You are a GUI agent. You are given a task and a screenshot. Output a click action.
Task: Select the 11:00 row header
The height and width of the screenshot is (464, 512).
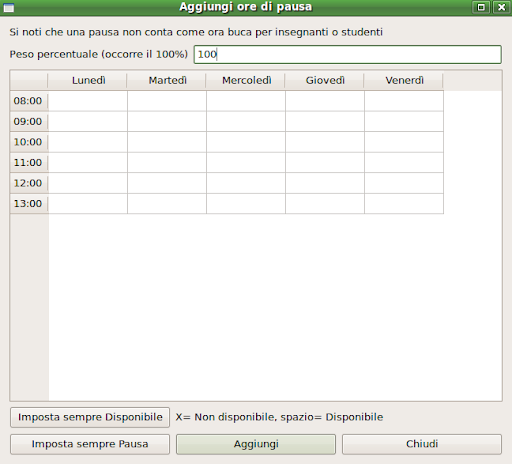pos(29,163)
